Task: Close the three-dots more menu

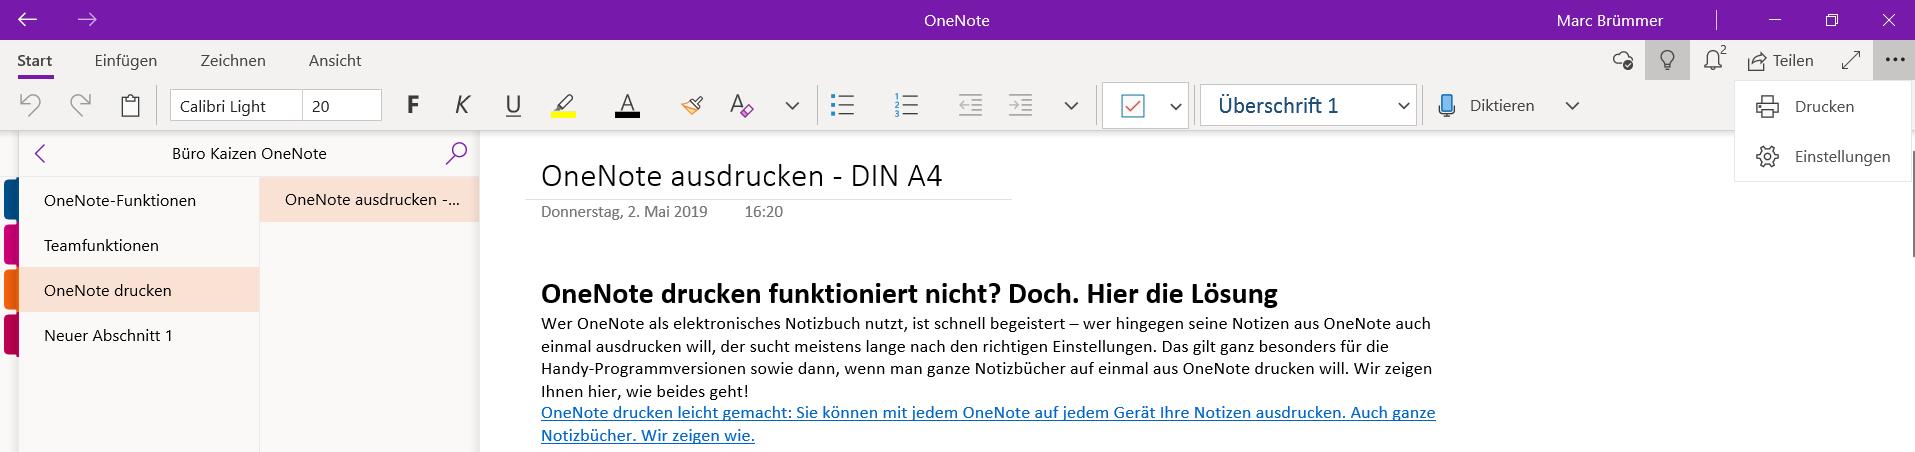Action: (x=1894, y=61)
